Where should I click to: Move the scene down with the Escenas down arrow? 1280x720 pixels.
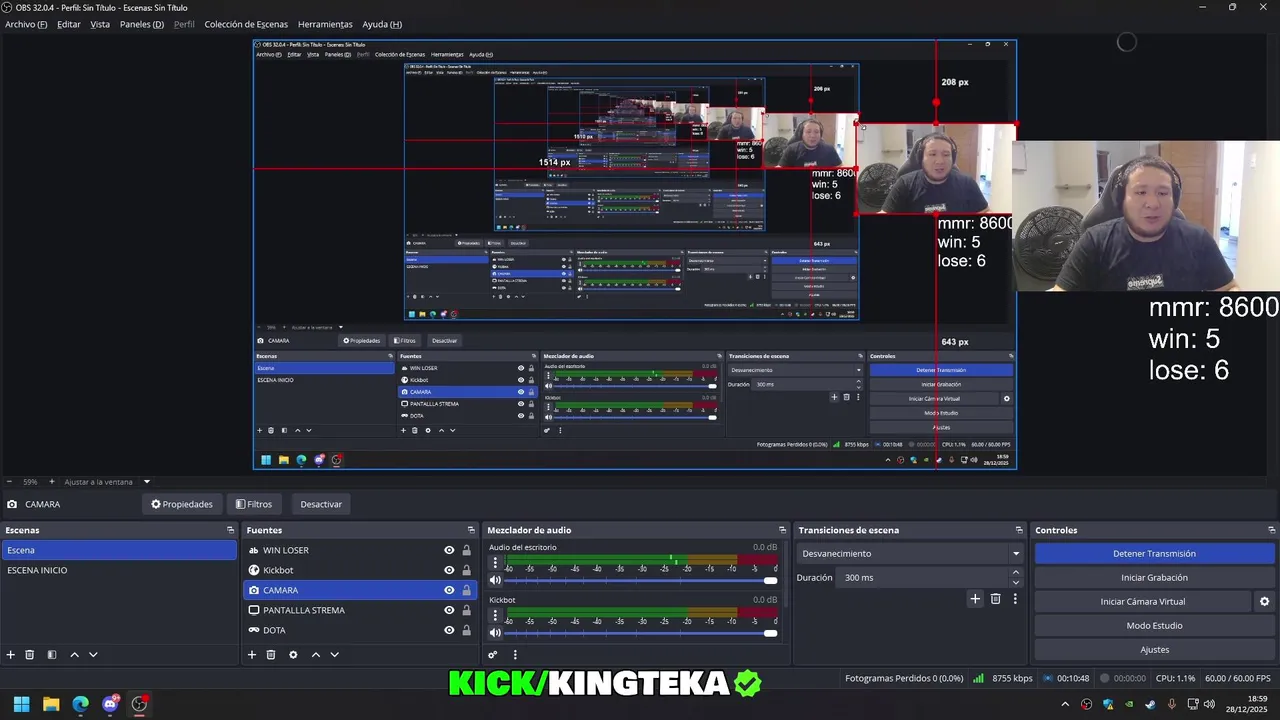coord(93,655)
